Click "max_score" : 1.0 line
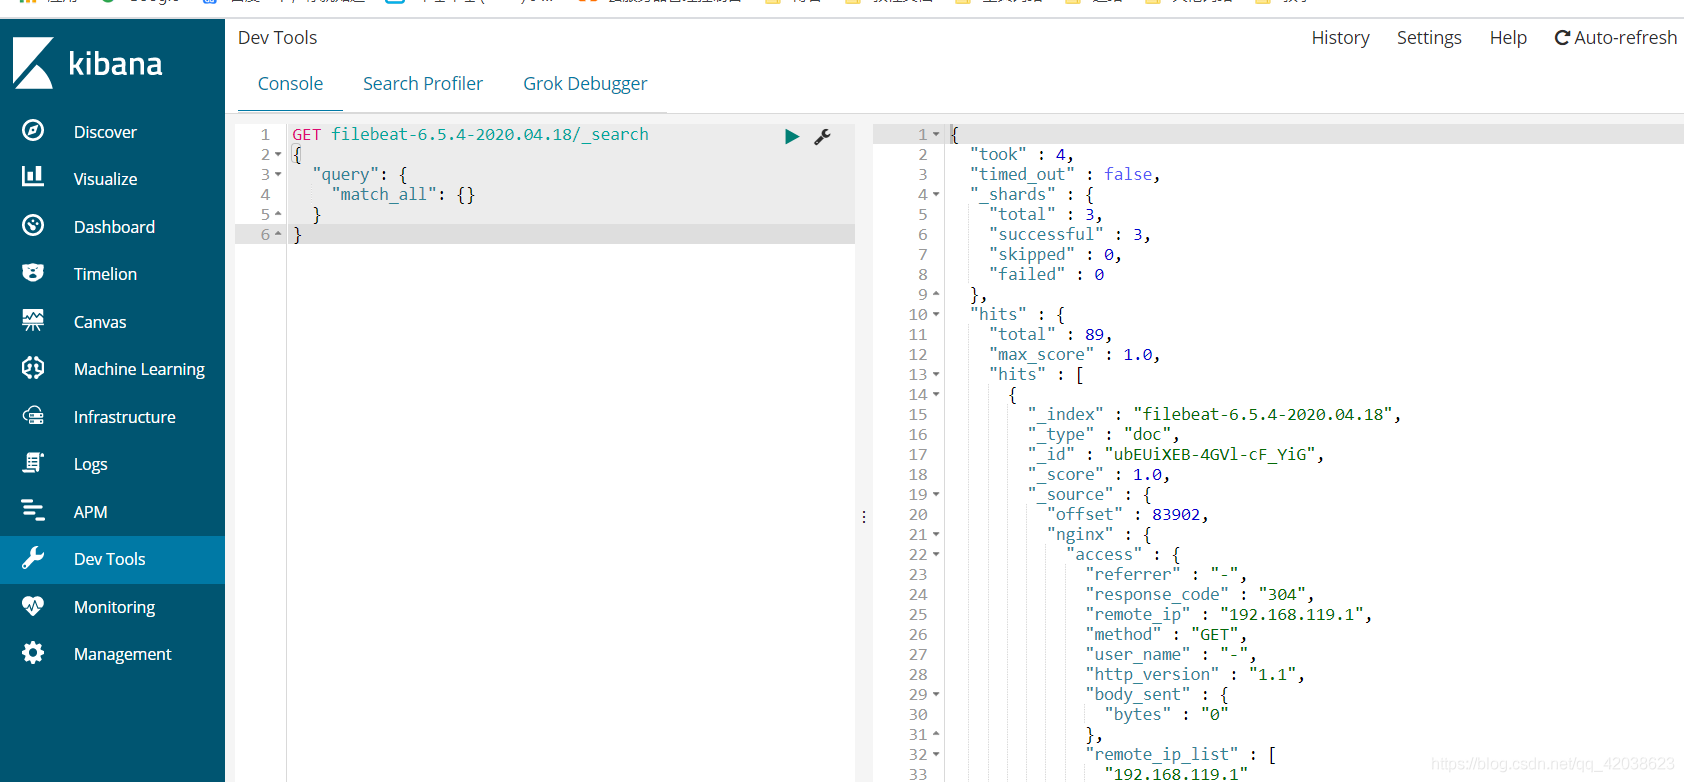The image size is (1684, 782). click(x=1074, y=354)
